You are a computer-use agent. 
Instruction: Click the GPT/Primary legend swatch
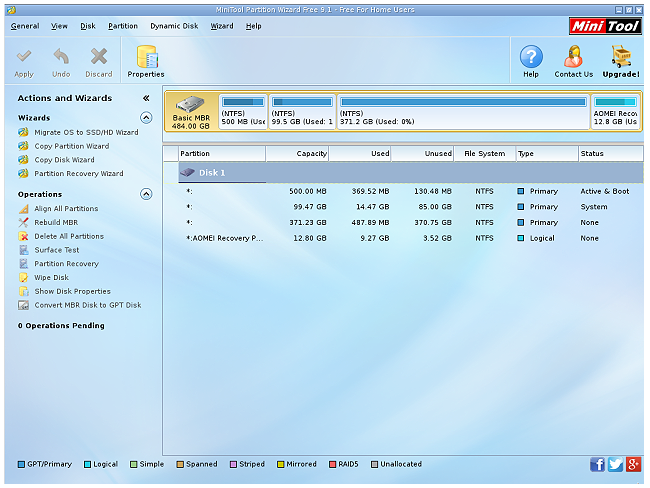21,464
